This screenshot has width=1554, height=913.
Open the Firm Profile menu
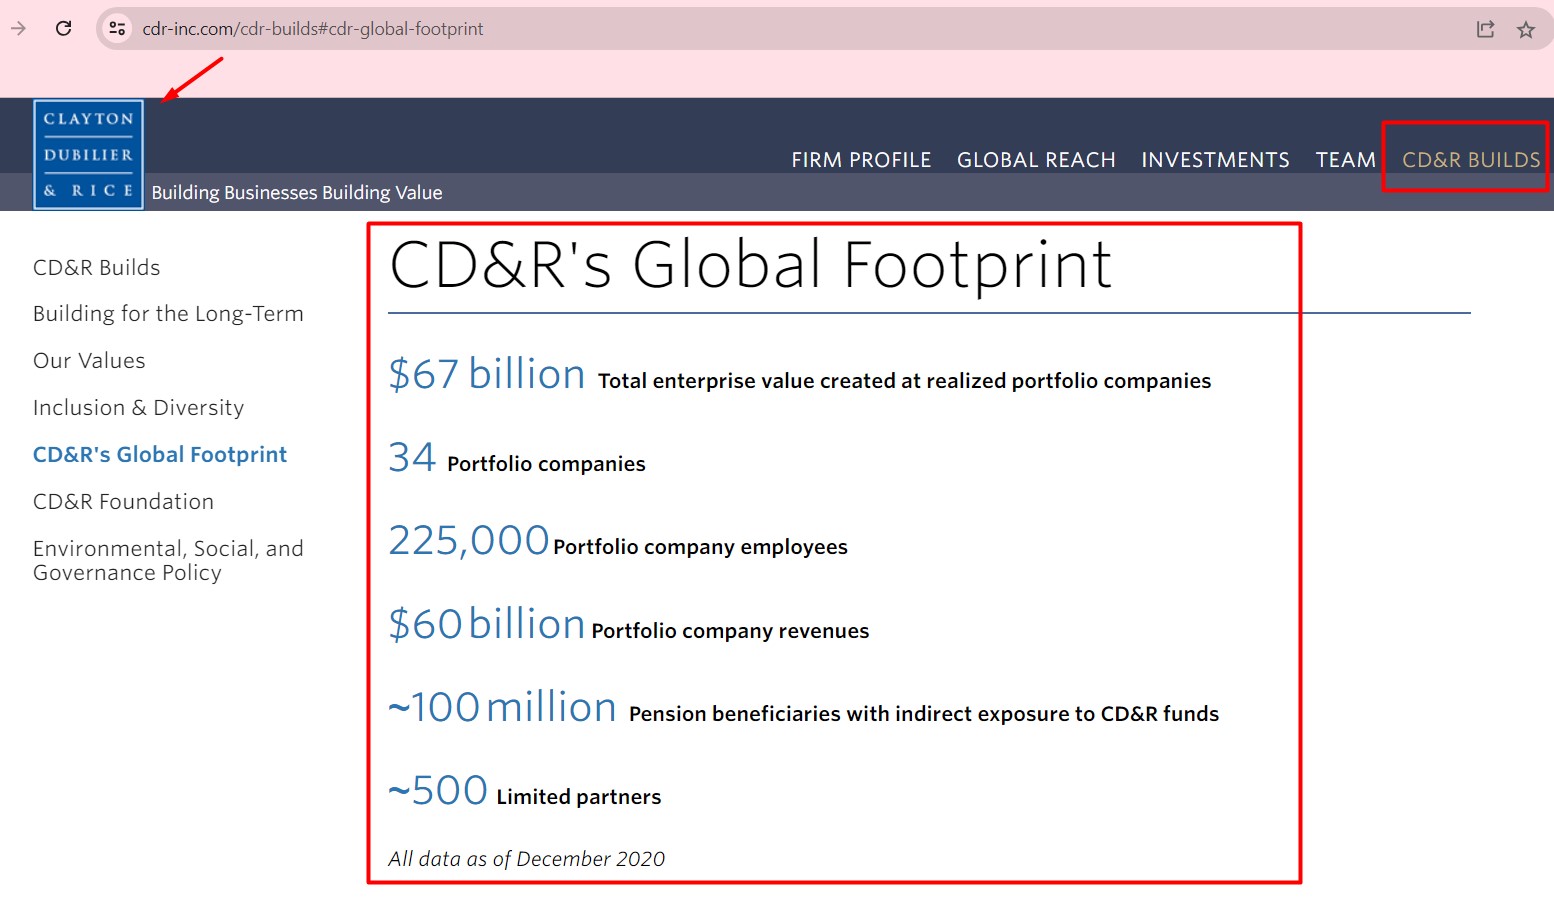(x=861, y=160)
